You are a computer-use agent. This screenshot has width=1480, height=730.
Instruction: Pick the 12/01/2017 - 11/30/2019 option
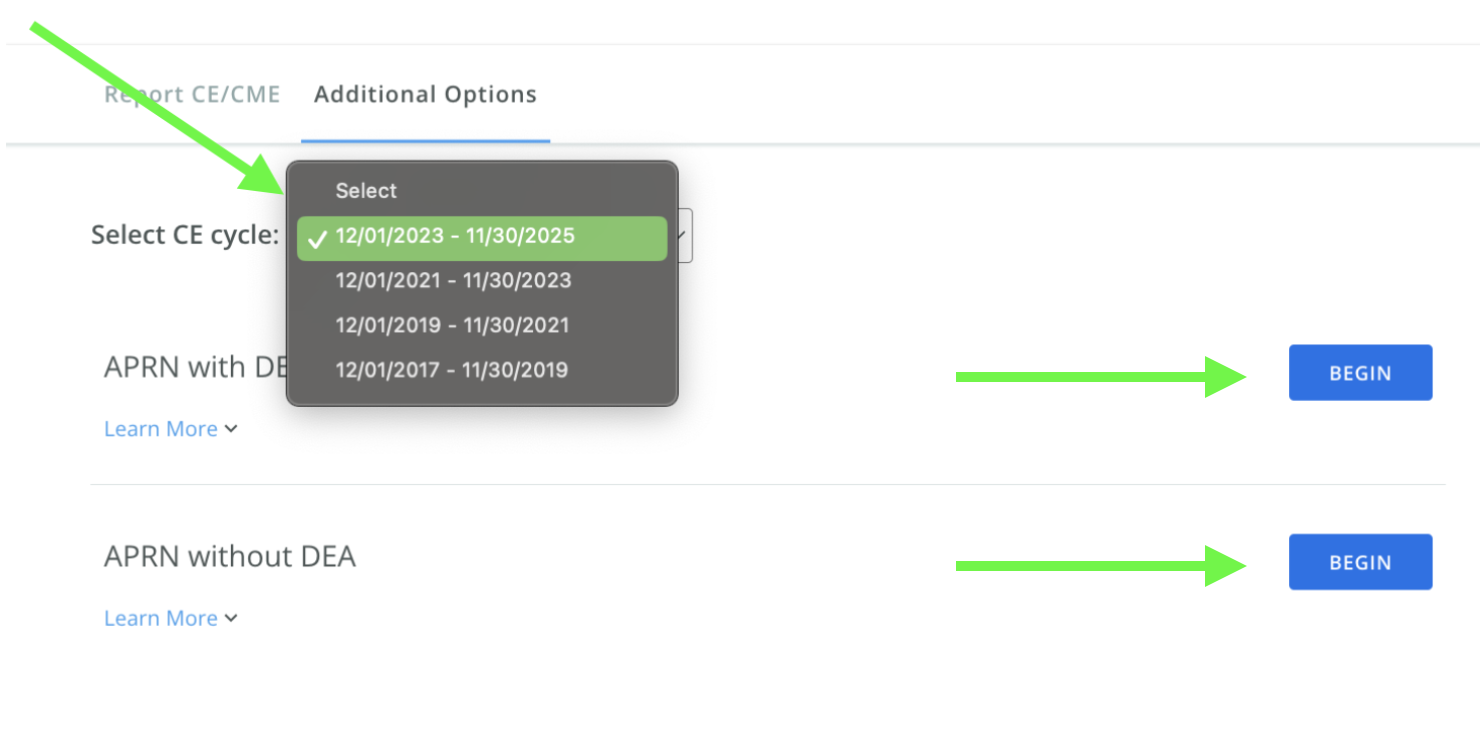(x=451, y=370)
